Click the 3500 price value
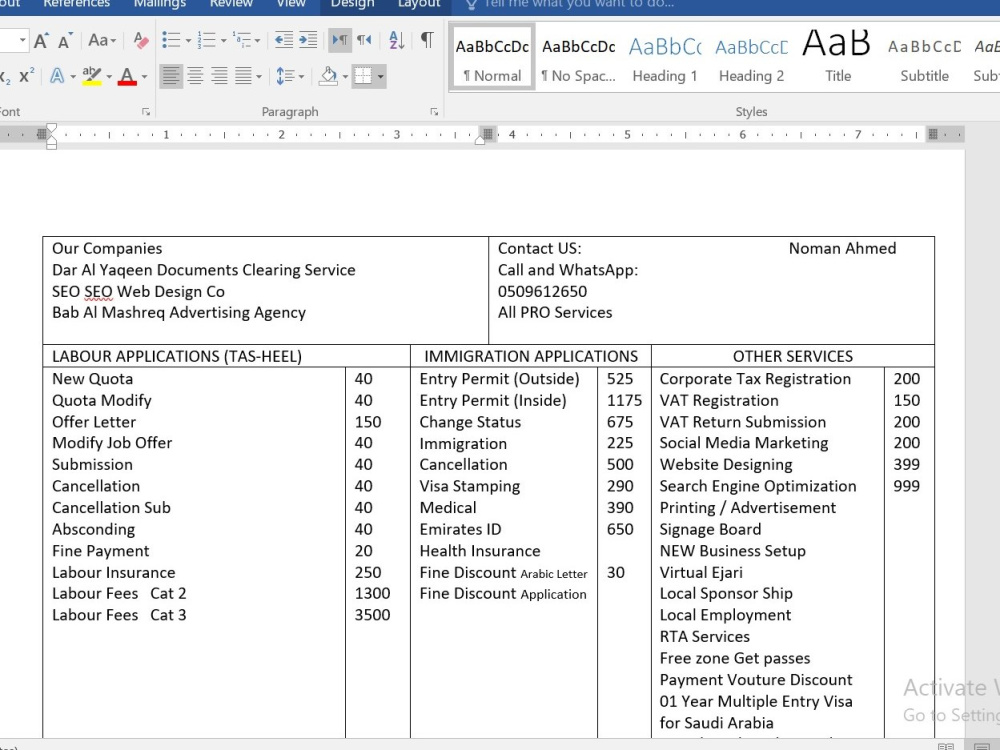 pos(372,615)
